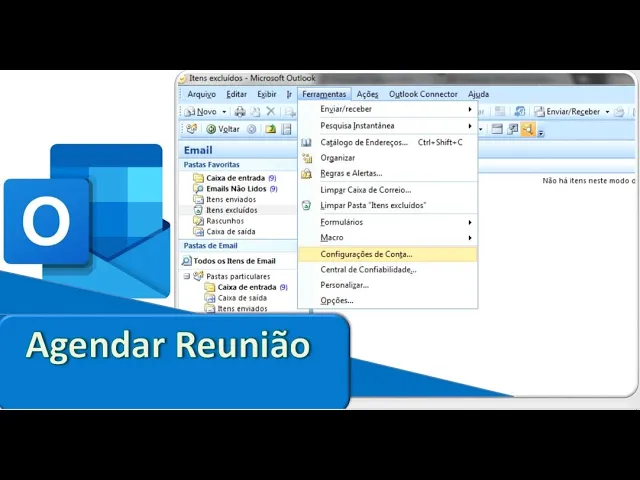This screenshot has width=640, height=480.
Task: Open the Editar menu
Action: (237, 94)
